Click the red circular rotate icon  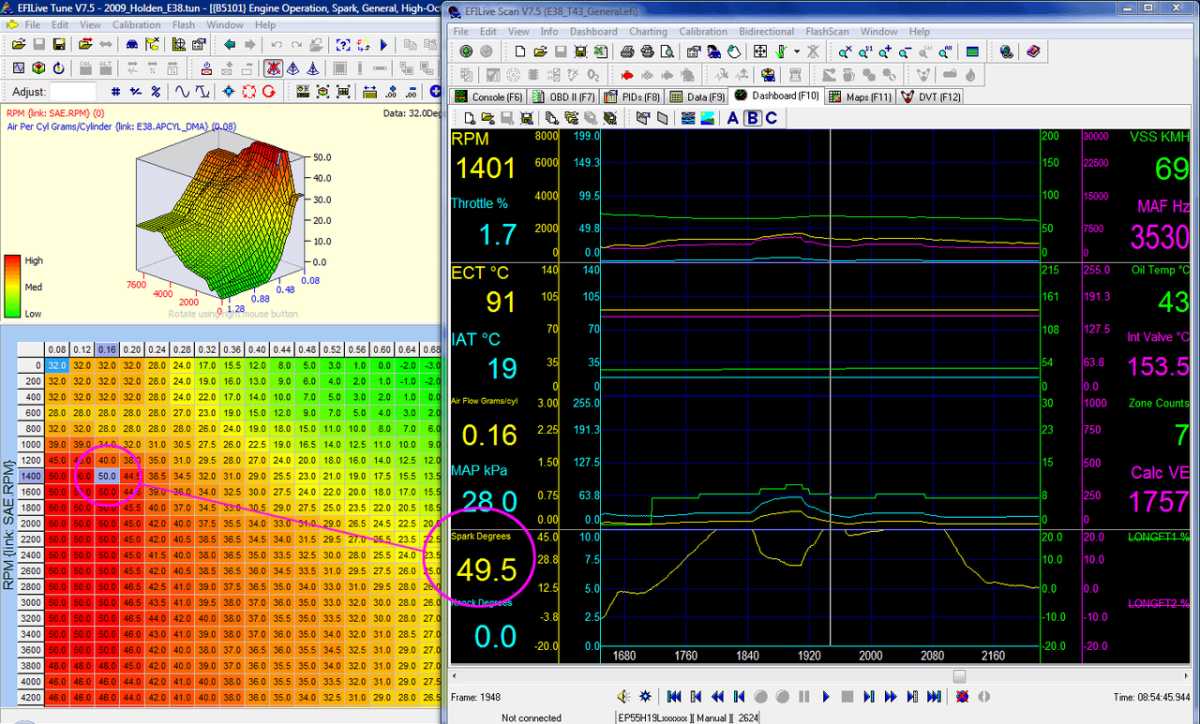point(269,91)
